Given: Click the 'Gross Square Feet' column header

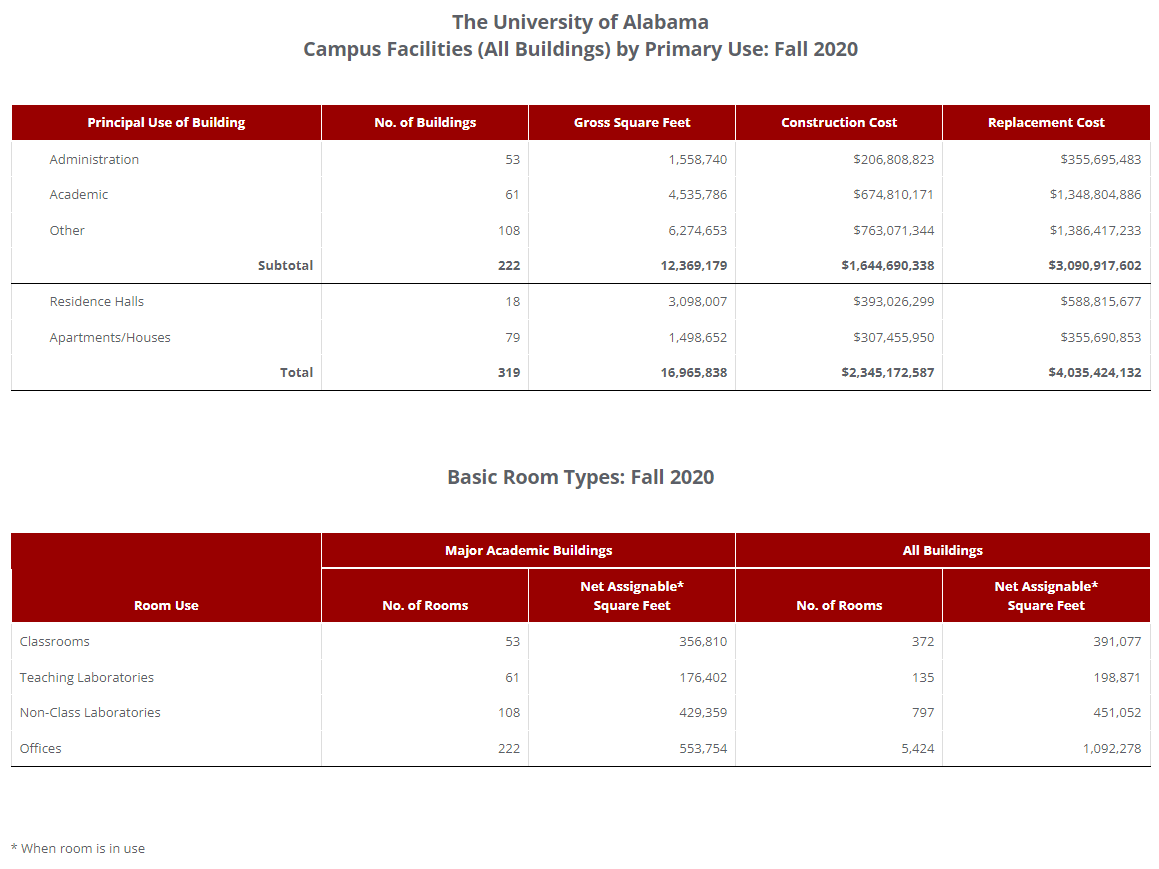Looking at the screenshot, I should point(632,123).
